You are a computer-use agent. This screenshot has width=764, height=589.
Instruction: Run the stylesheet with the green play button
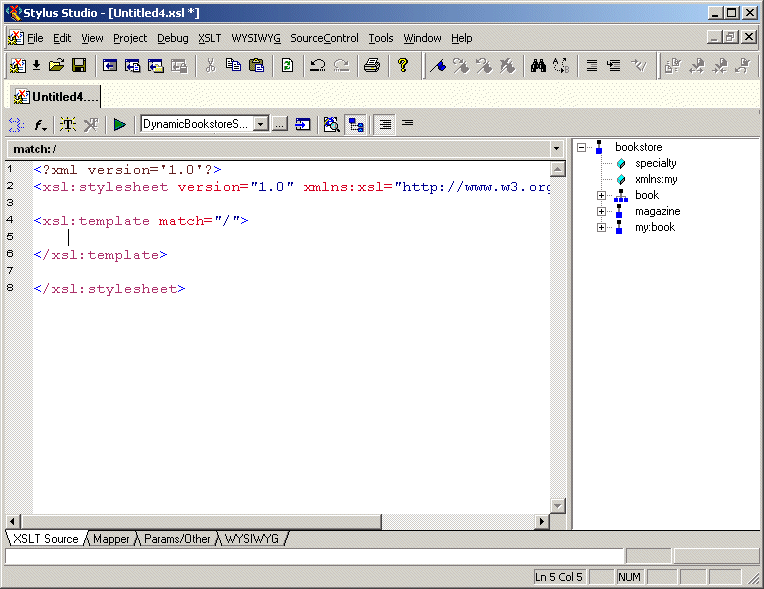point(120,125)
